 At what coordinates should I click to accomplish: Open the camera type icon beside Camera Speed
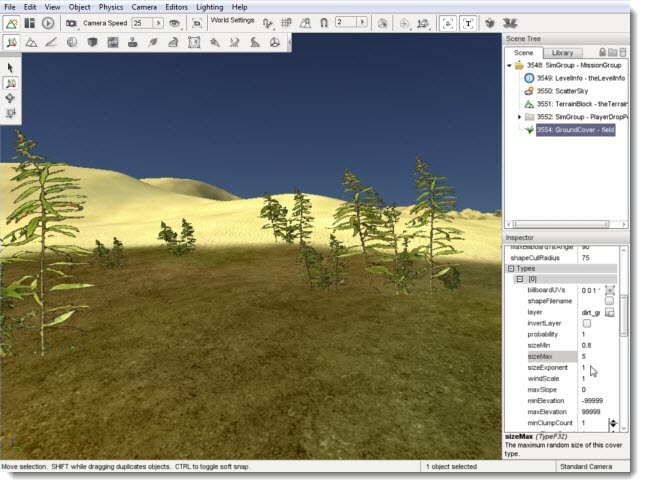72,22
